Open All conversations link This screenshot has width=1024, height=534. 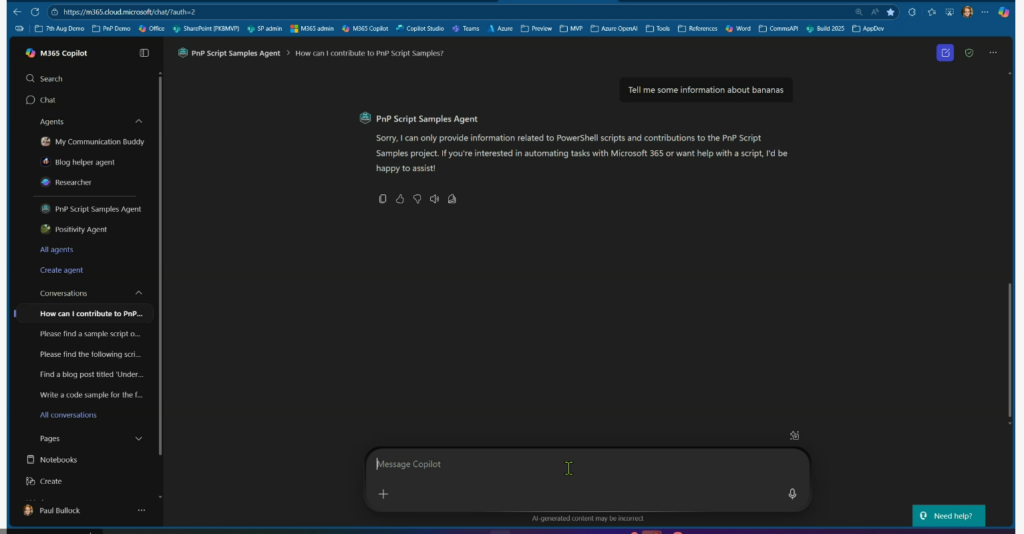[68, 415]
